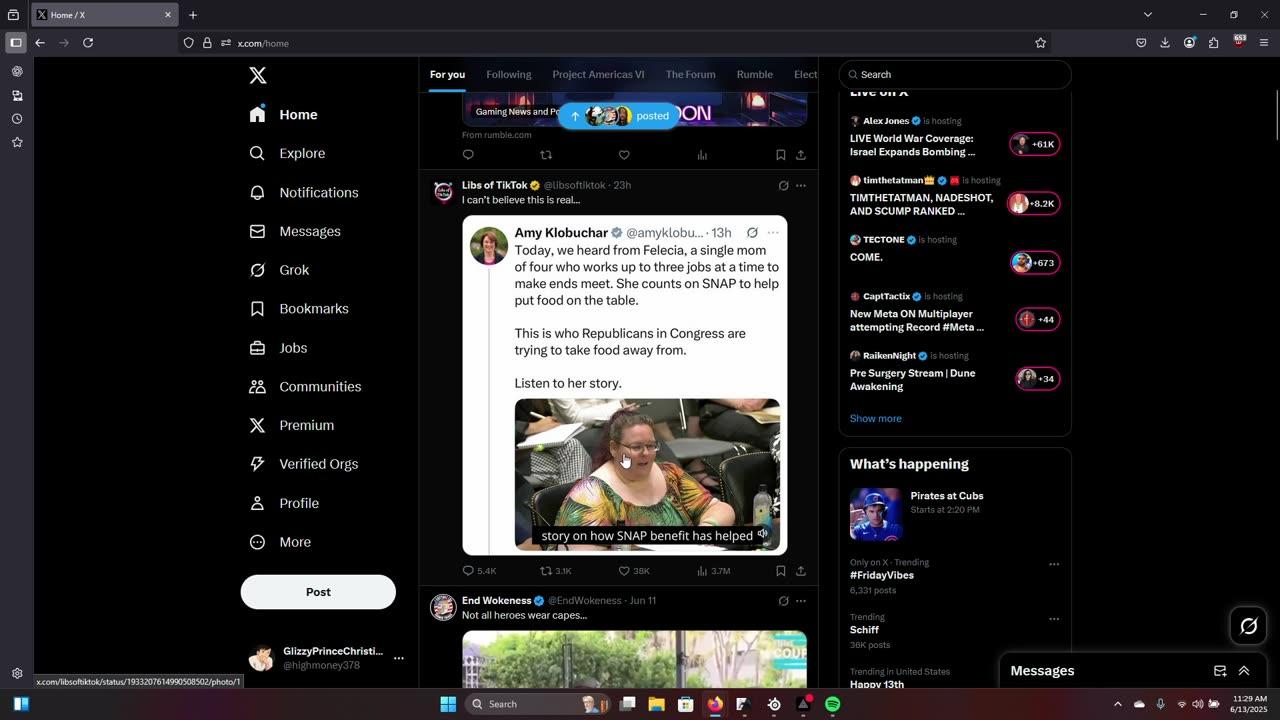Open the Windows Start menu
1280x720 pixels.
point(448,704)
